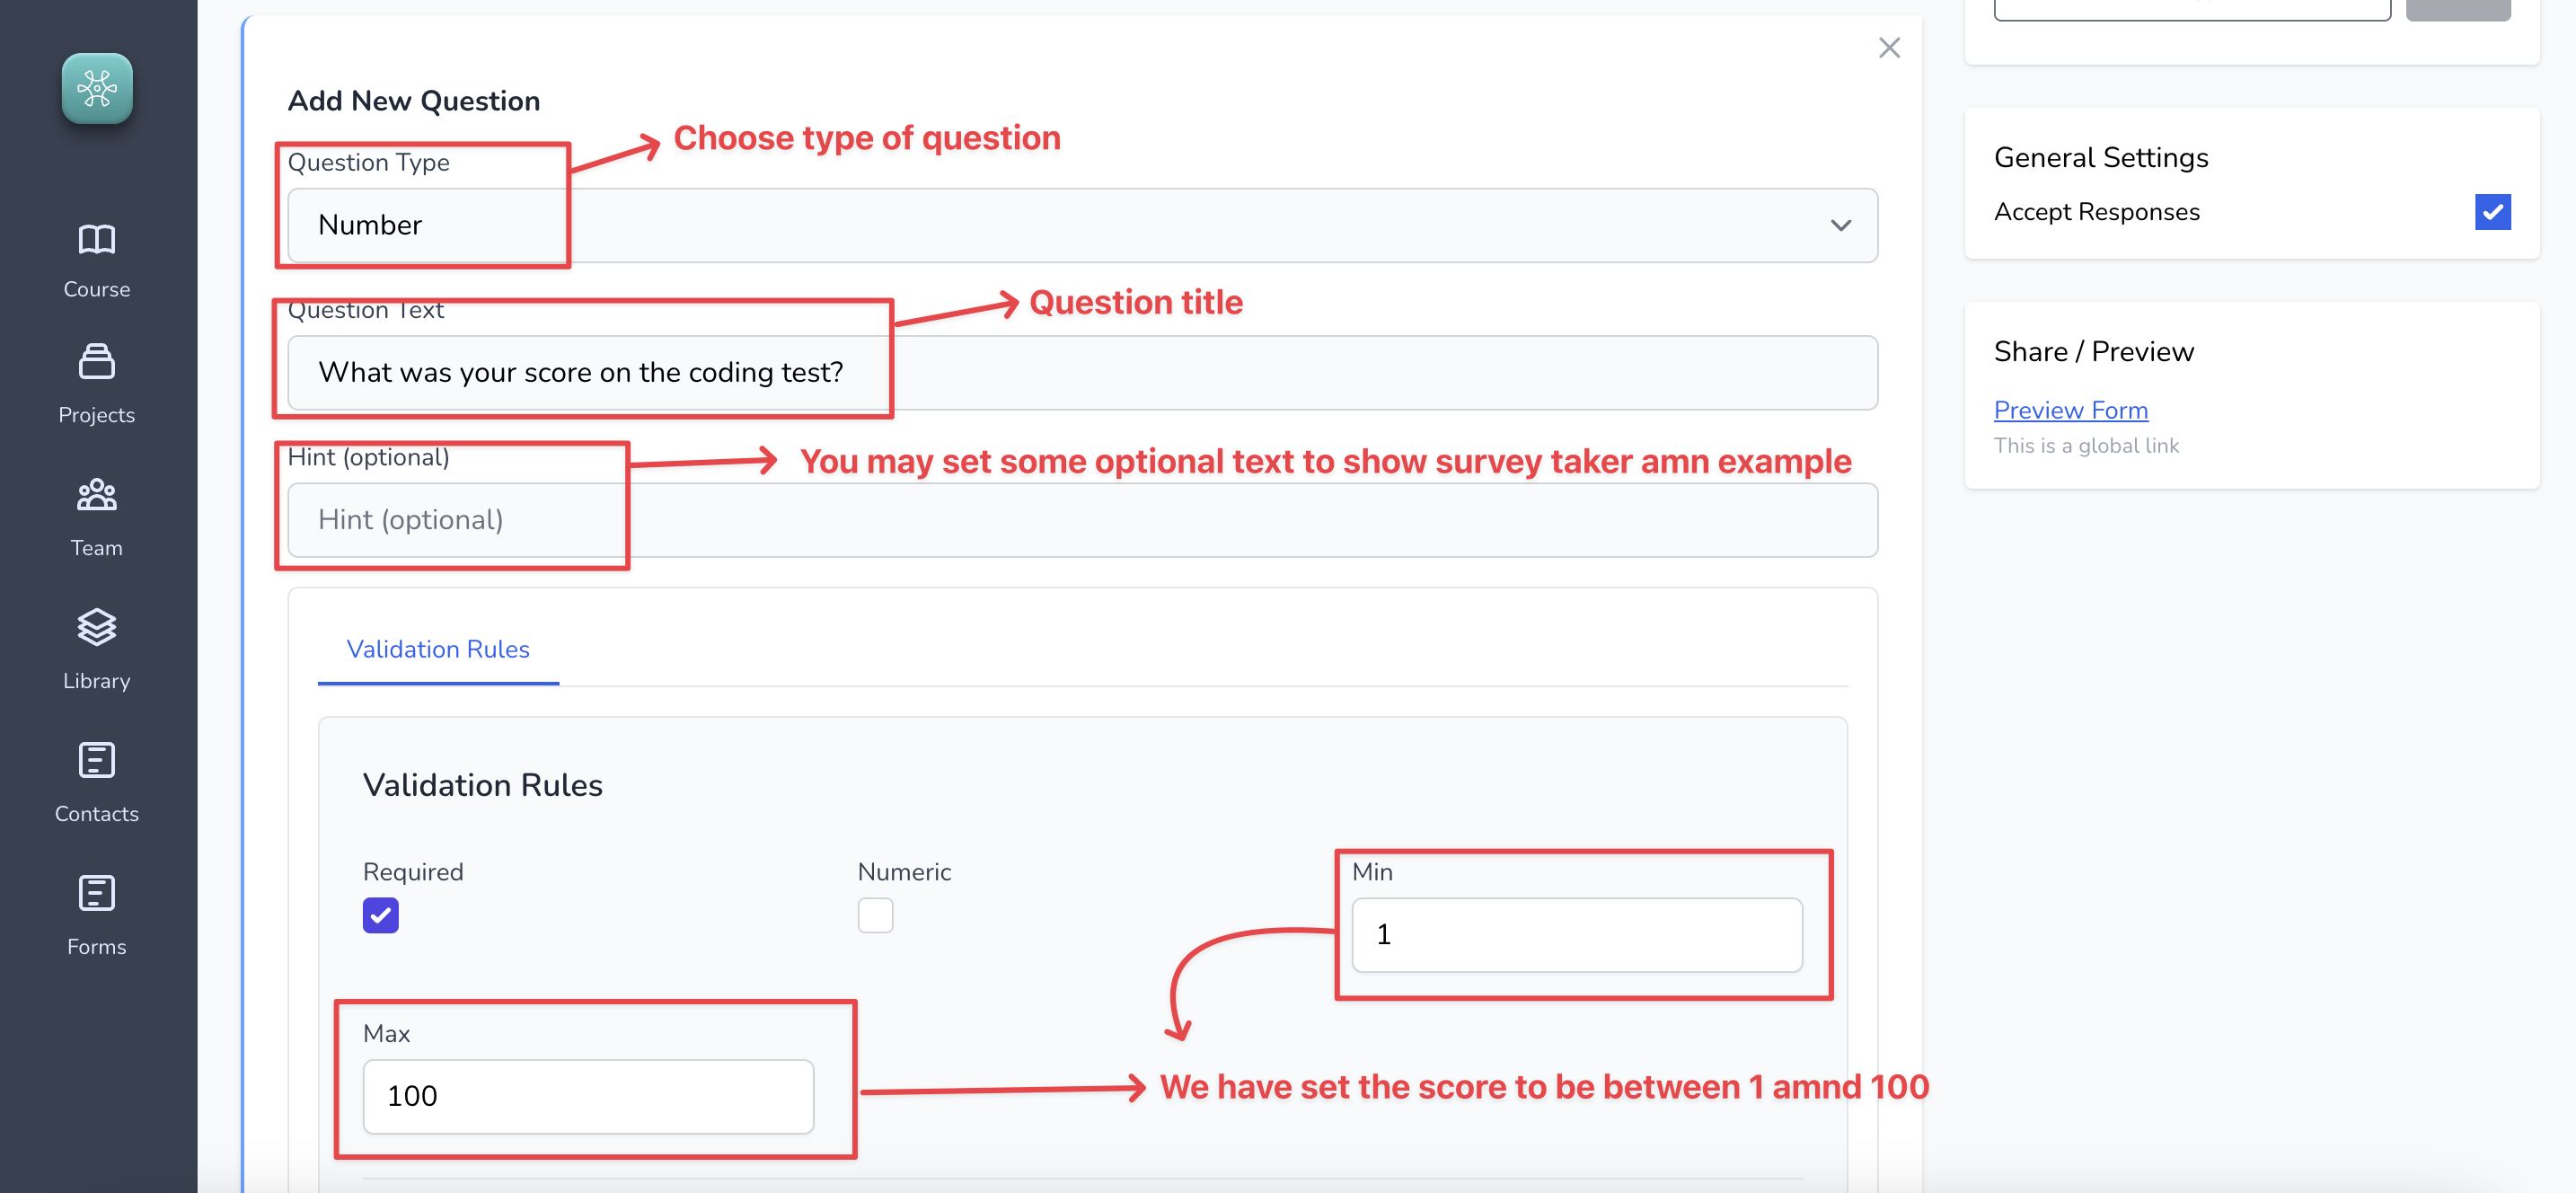Open the Course section icon
Image resolution: width=2576 pixels, height=1193 pixels.
tap(97, 239)
